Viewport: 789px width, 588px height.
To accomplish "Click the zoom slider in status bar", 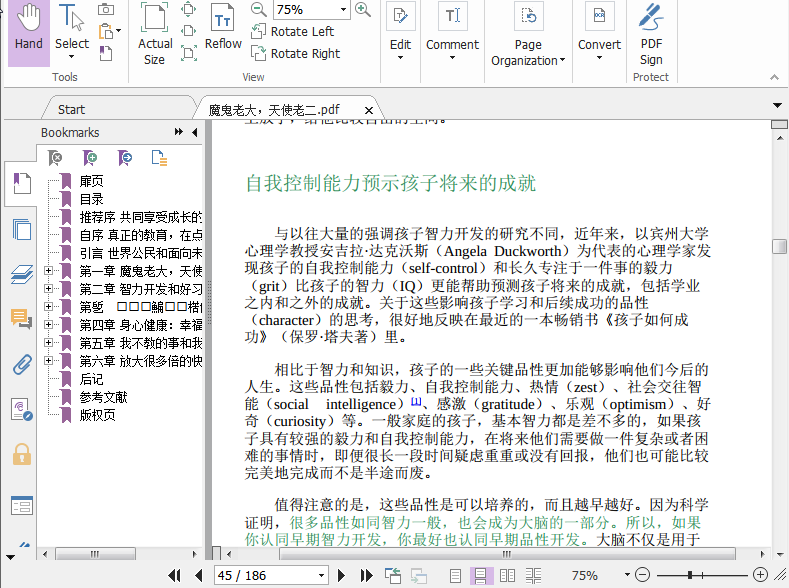I will tap(690, 575).
